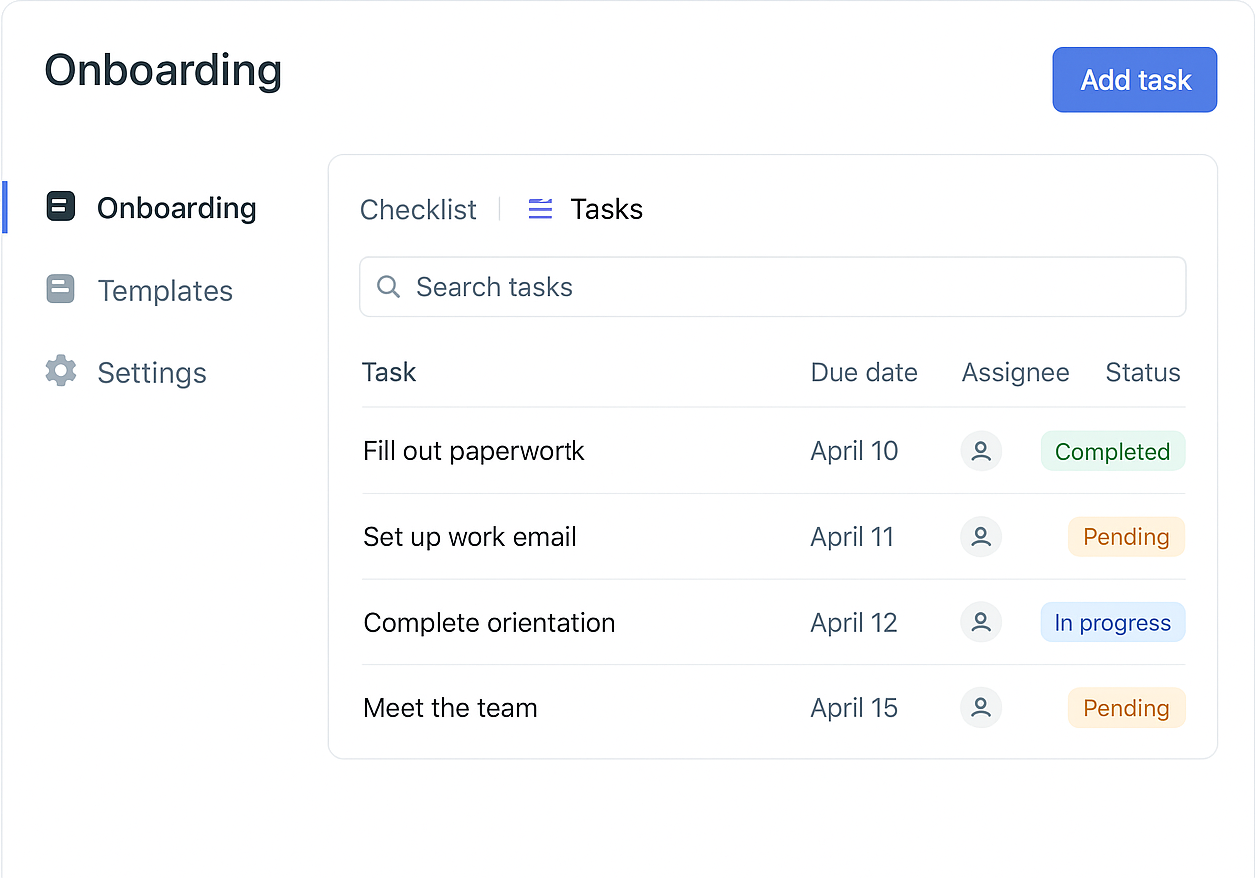
Task: Click the April 11 due date
Action: coord(852,537)
